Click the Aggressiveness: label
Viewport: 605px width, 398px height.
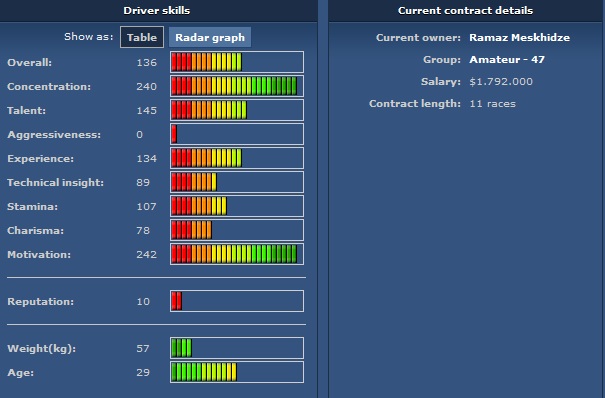(x=54, y=135)
